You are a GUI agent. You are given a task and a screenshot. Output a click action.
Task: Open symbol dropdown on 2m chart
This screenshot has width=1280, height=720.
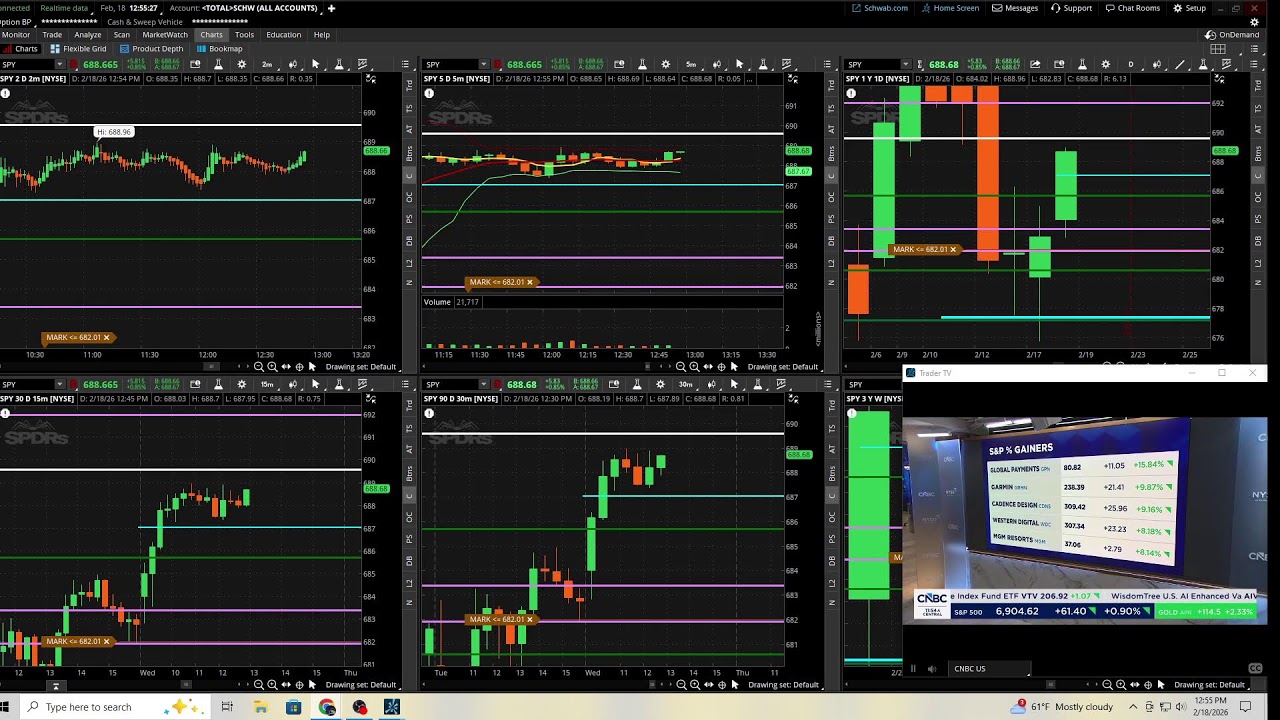(x=60, y=64)
